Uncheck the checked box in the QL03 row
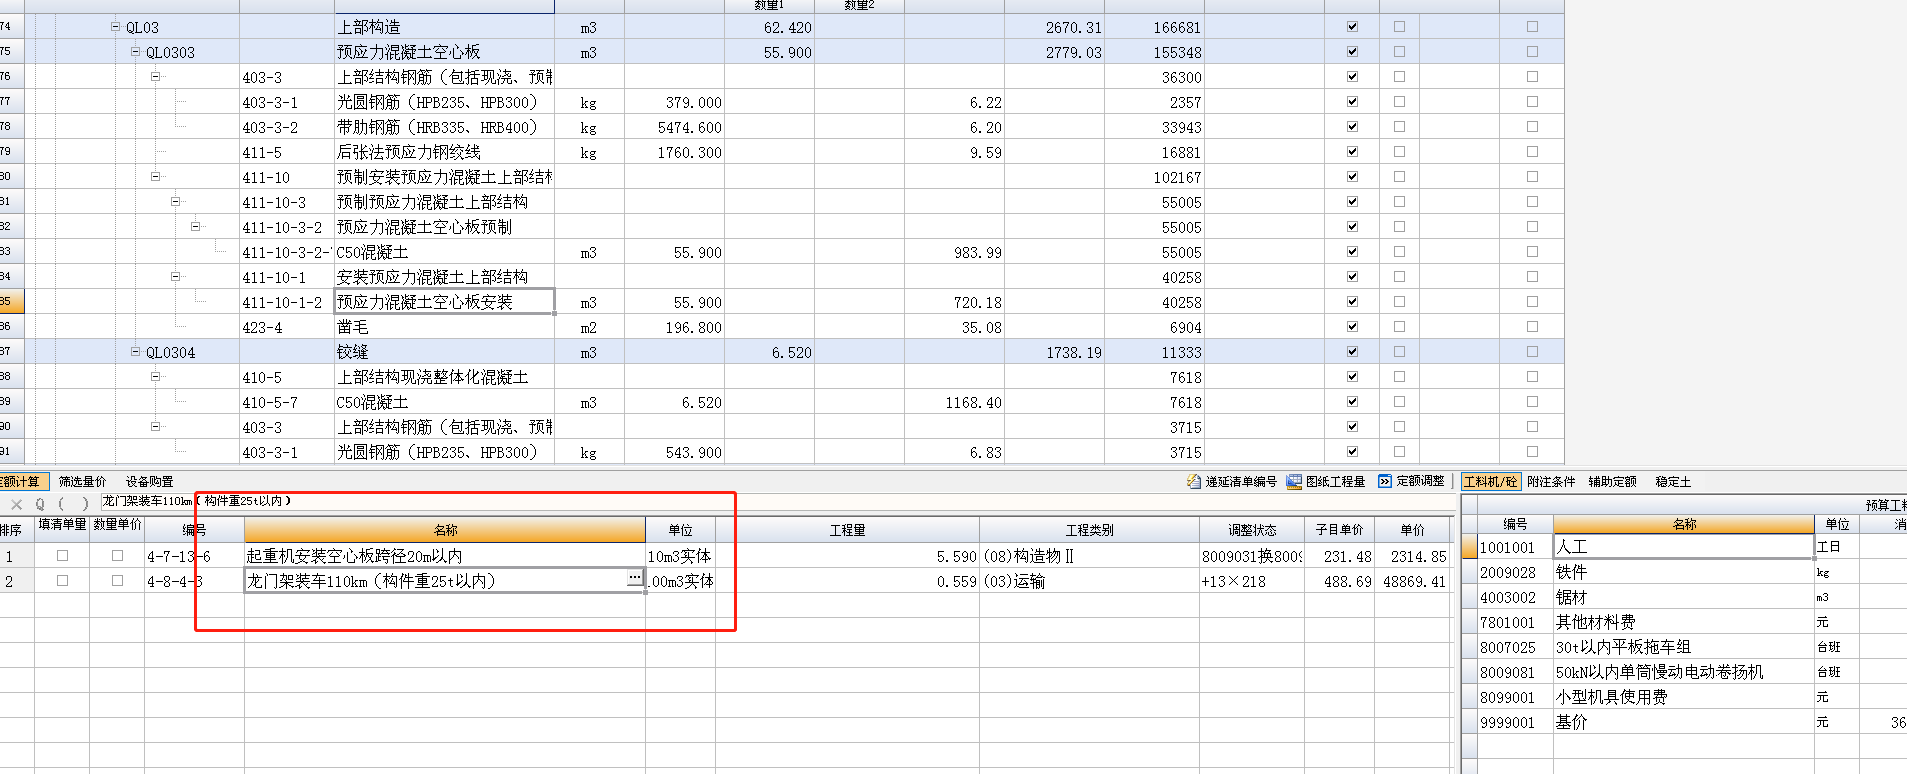Image resolution: width=1907 pixels, height=774 pixels. tap(1352, 27)
